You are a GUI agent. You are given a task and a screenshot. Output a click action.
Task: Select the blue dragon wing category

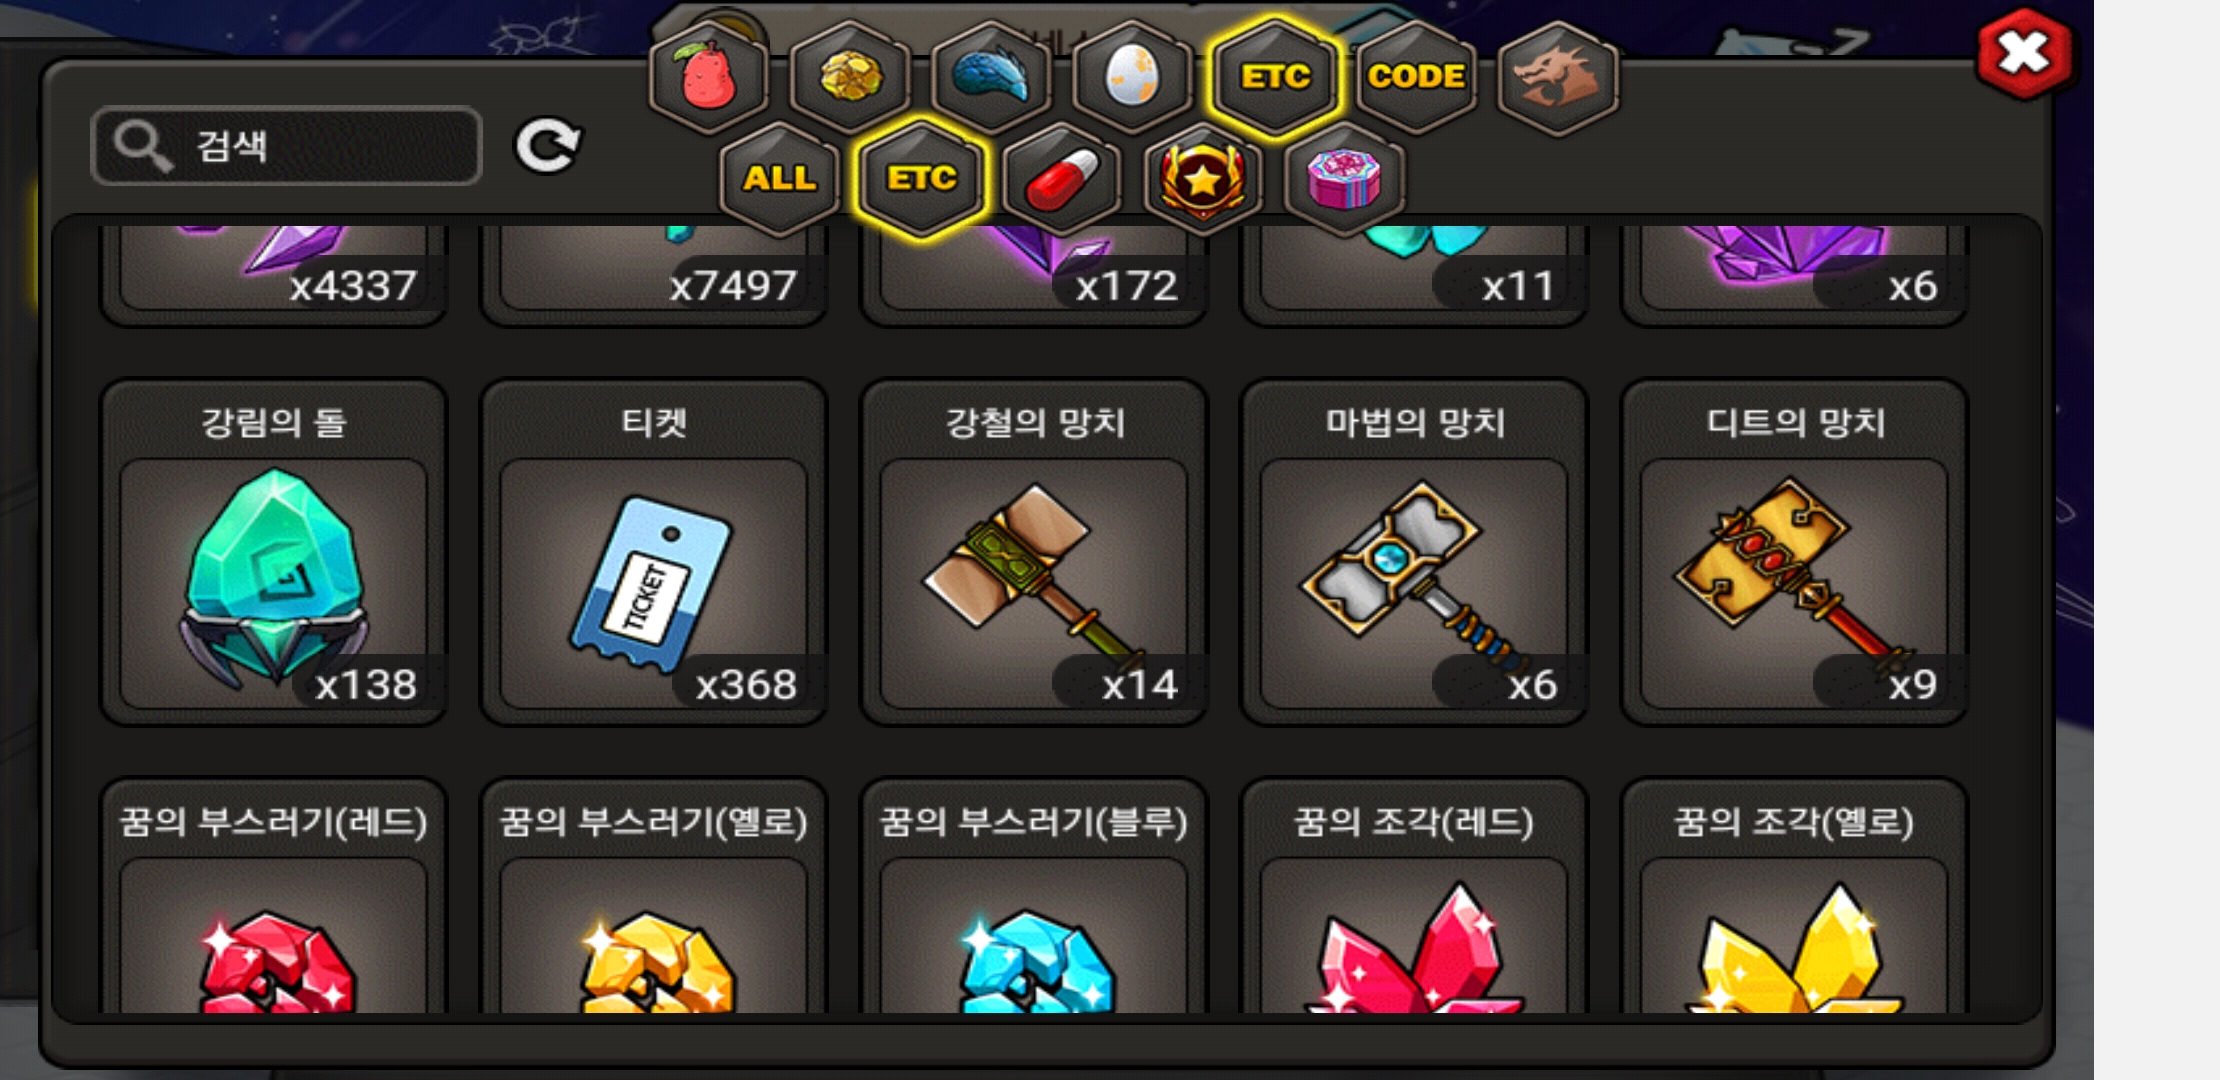point(991,77)
